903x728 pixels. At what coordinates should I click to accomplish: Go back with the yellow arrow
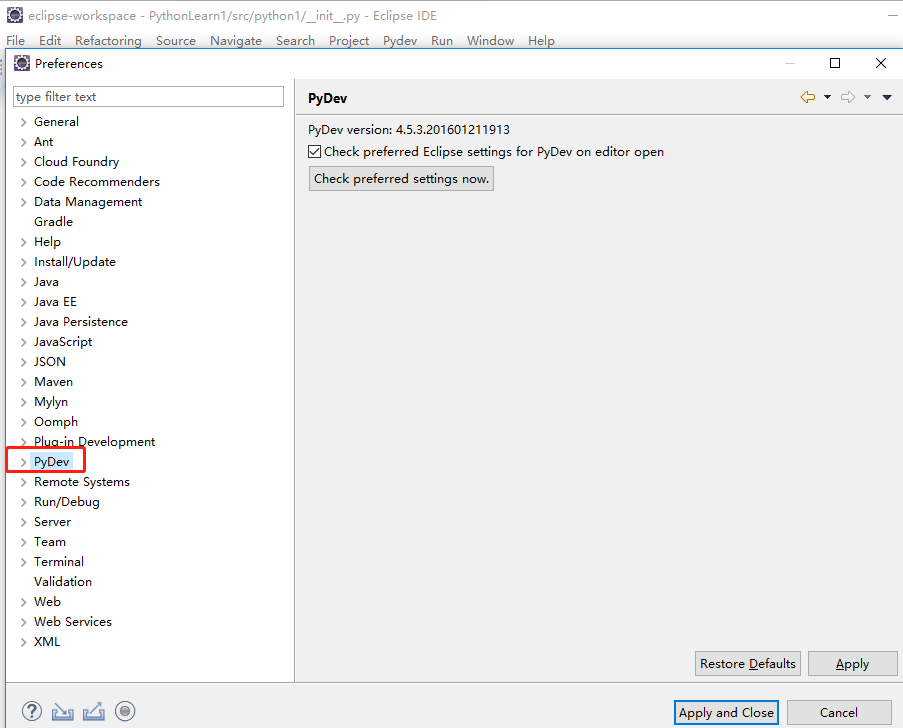point(808,97)
